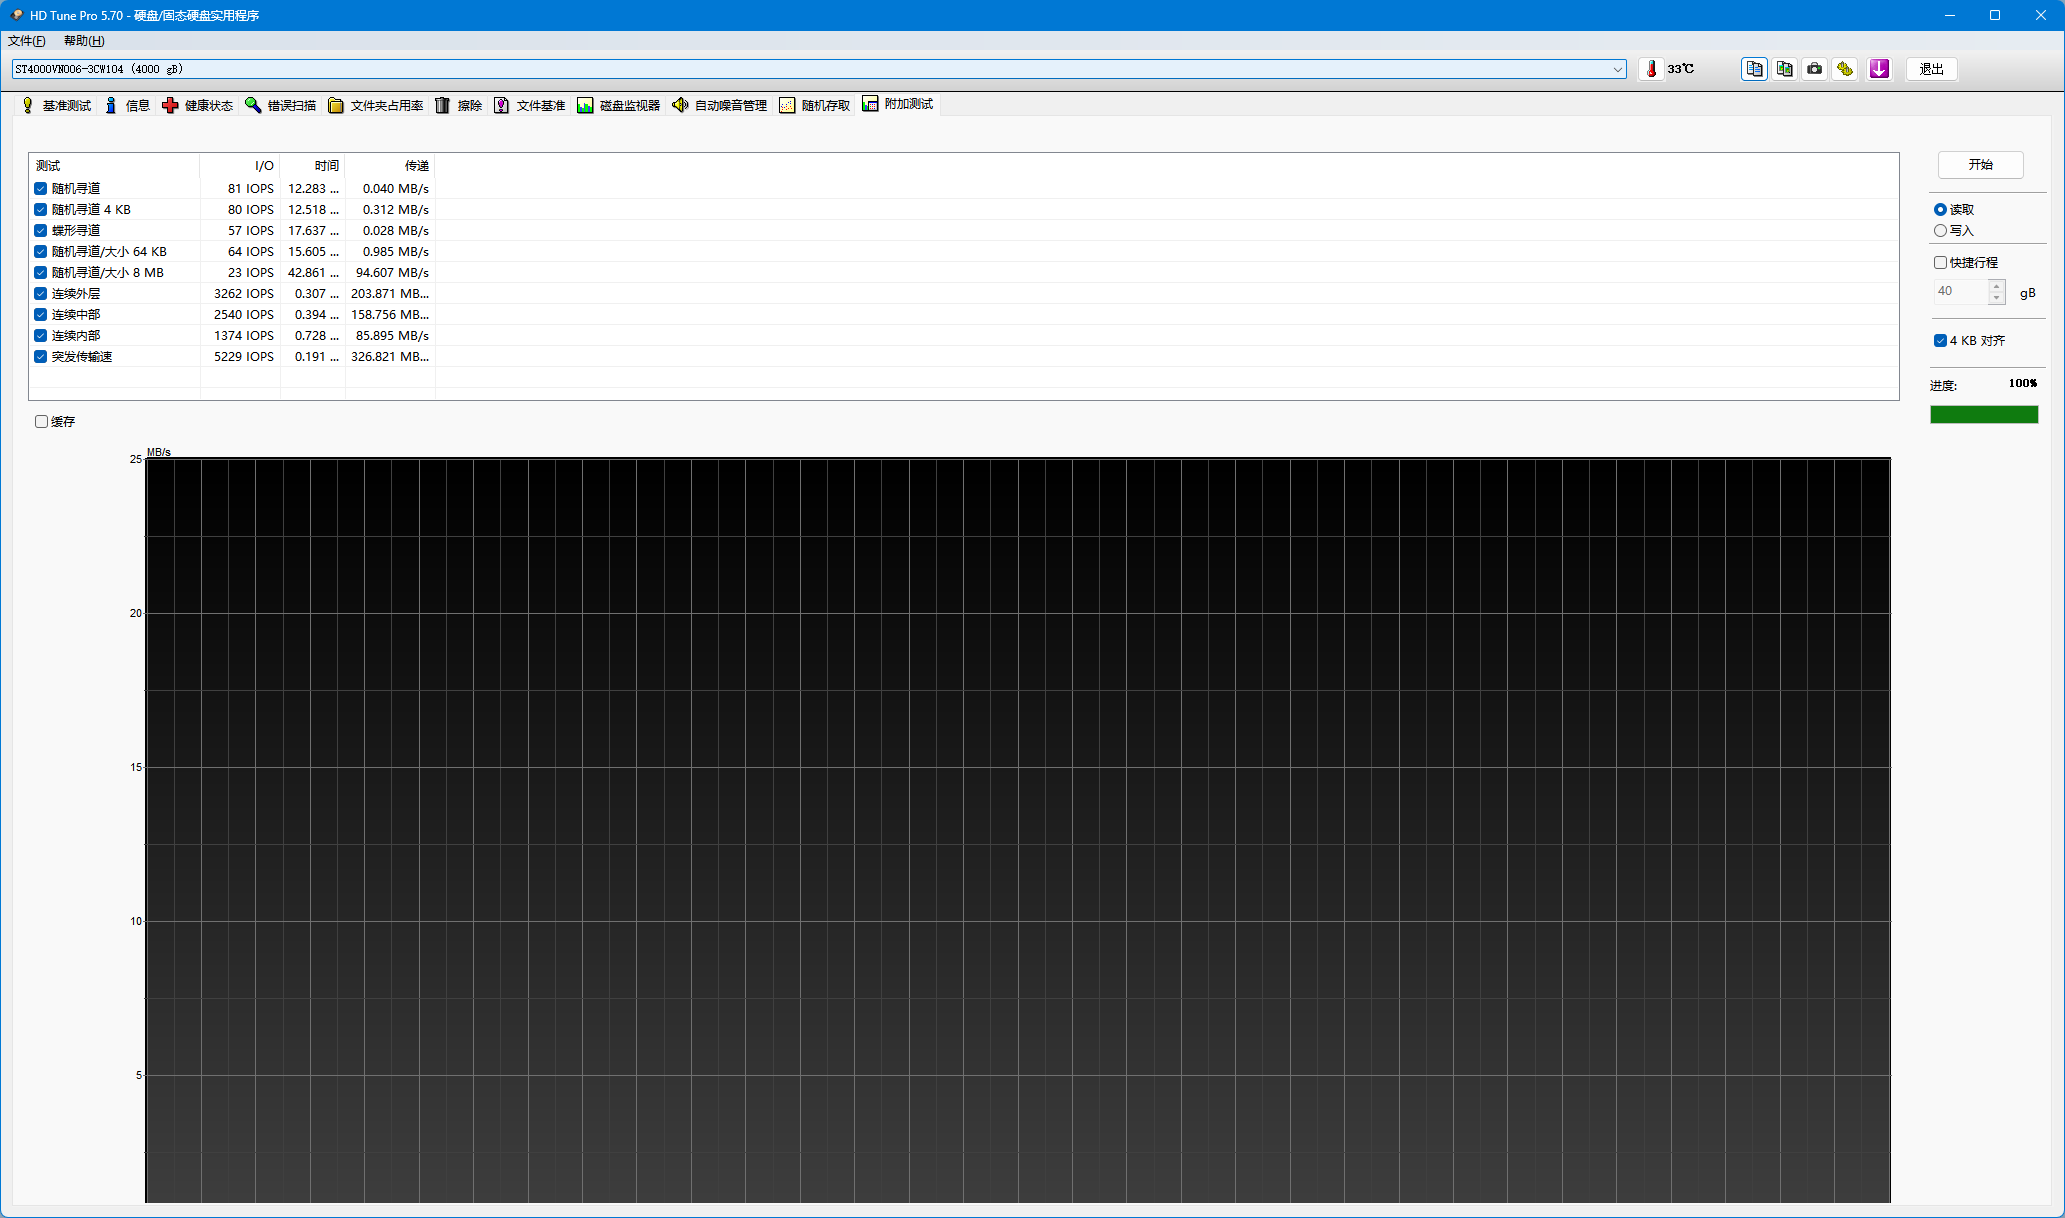Screen dimensions: 2065x1218
Task: Open the 健康状态 health tab
Action: tap(198, 105)
